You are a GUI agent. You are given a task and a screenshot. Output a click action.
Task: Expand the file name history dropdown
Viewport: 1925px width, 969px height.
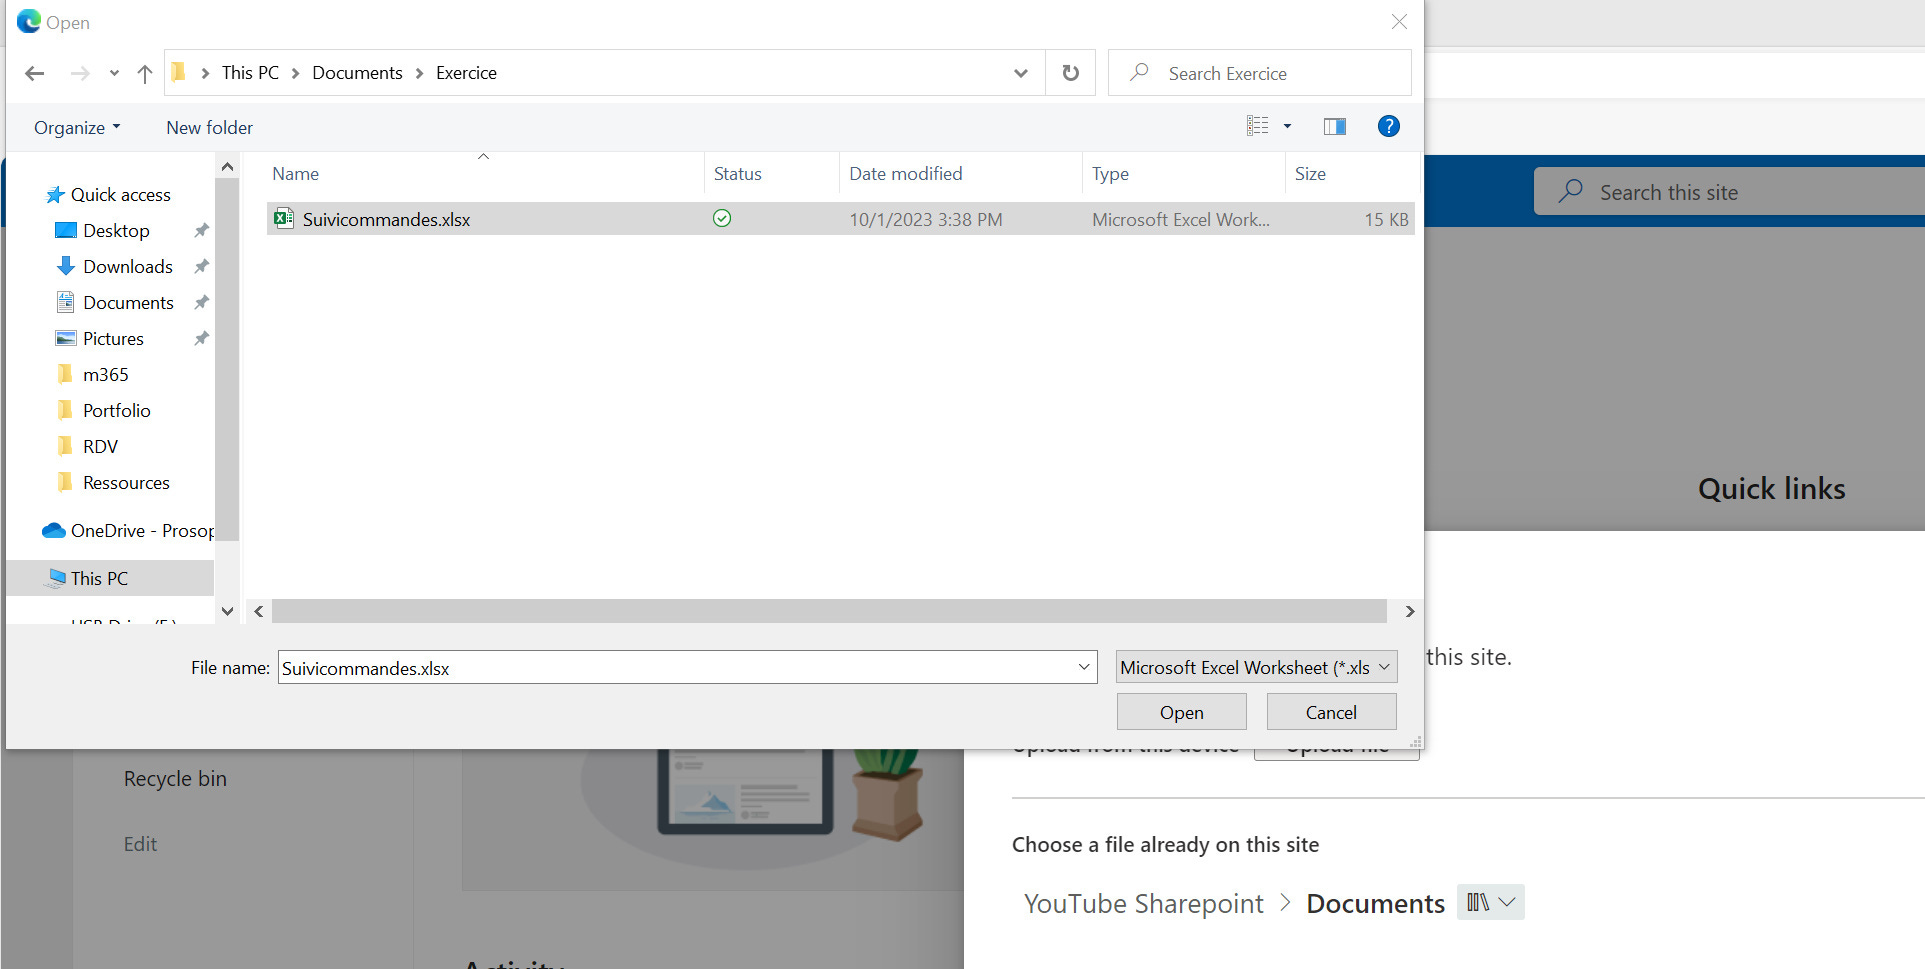(1083, 667)
